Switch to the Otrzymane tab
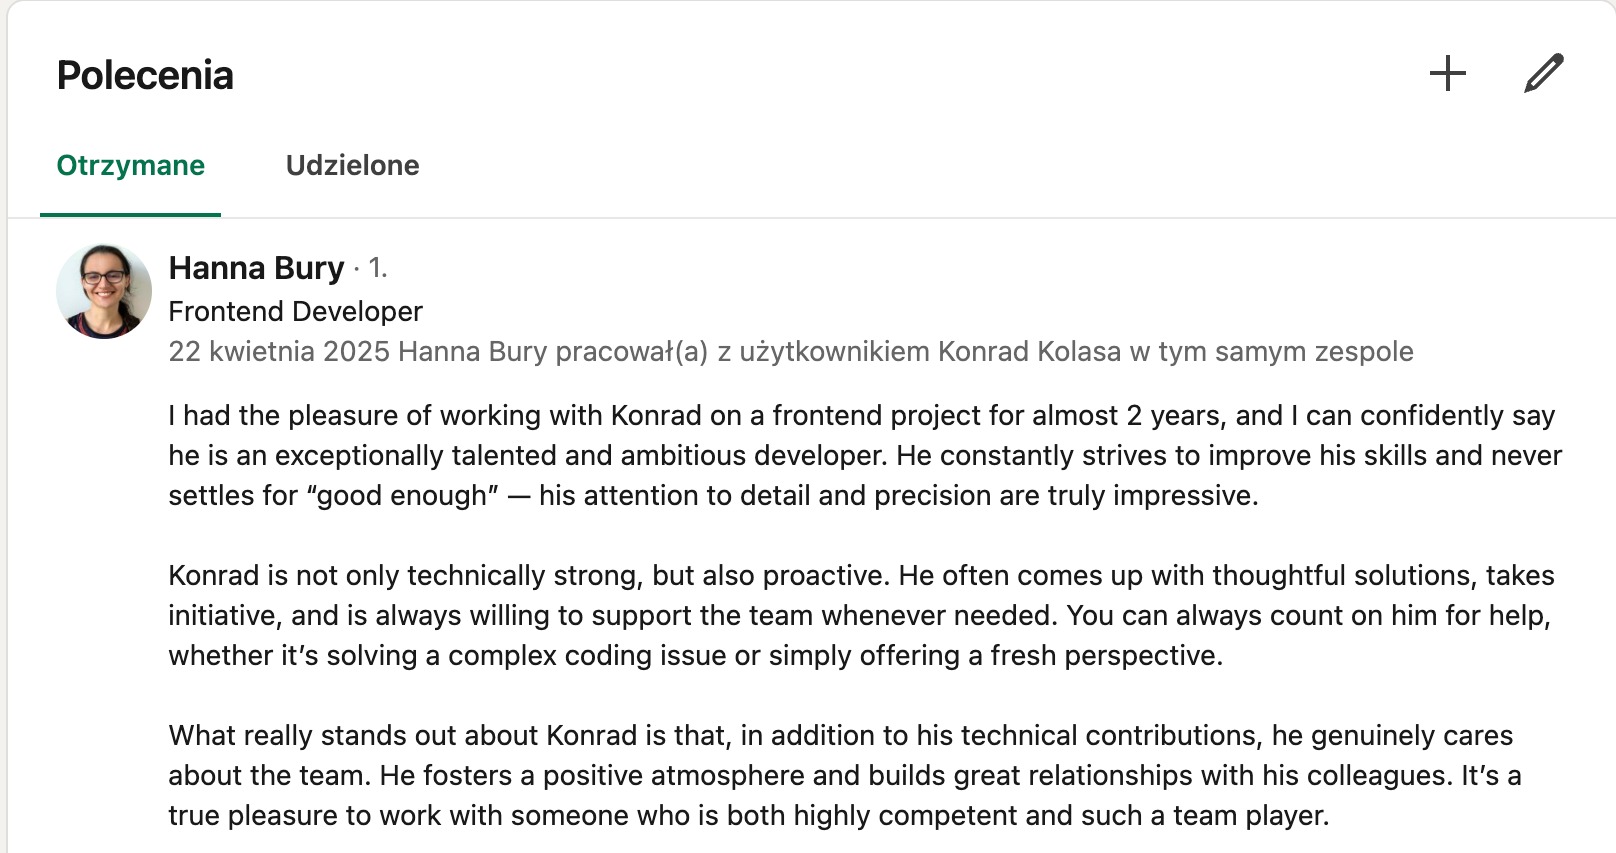The width and height of the screenshot is (1616, 853). pos(130,165)
